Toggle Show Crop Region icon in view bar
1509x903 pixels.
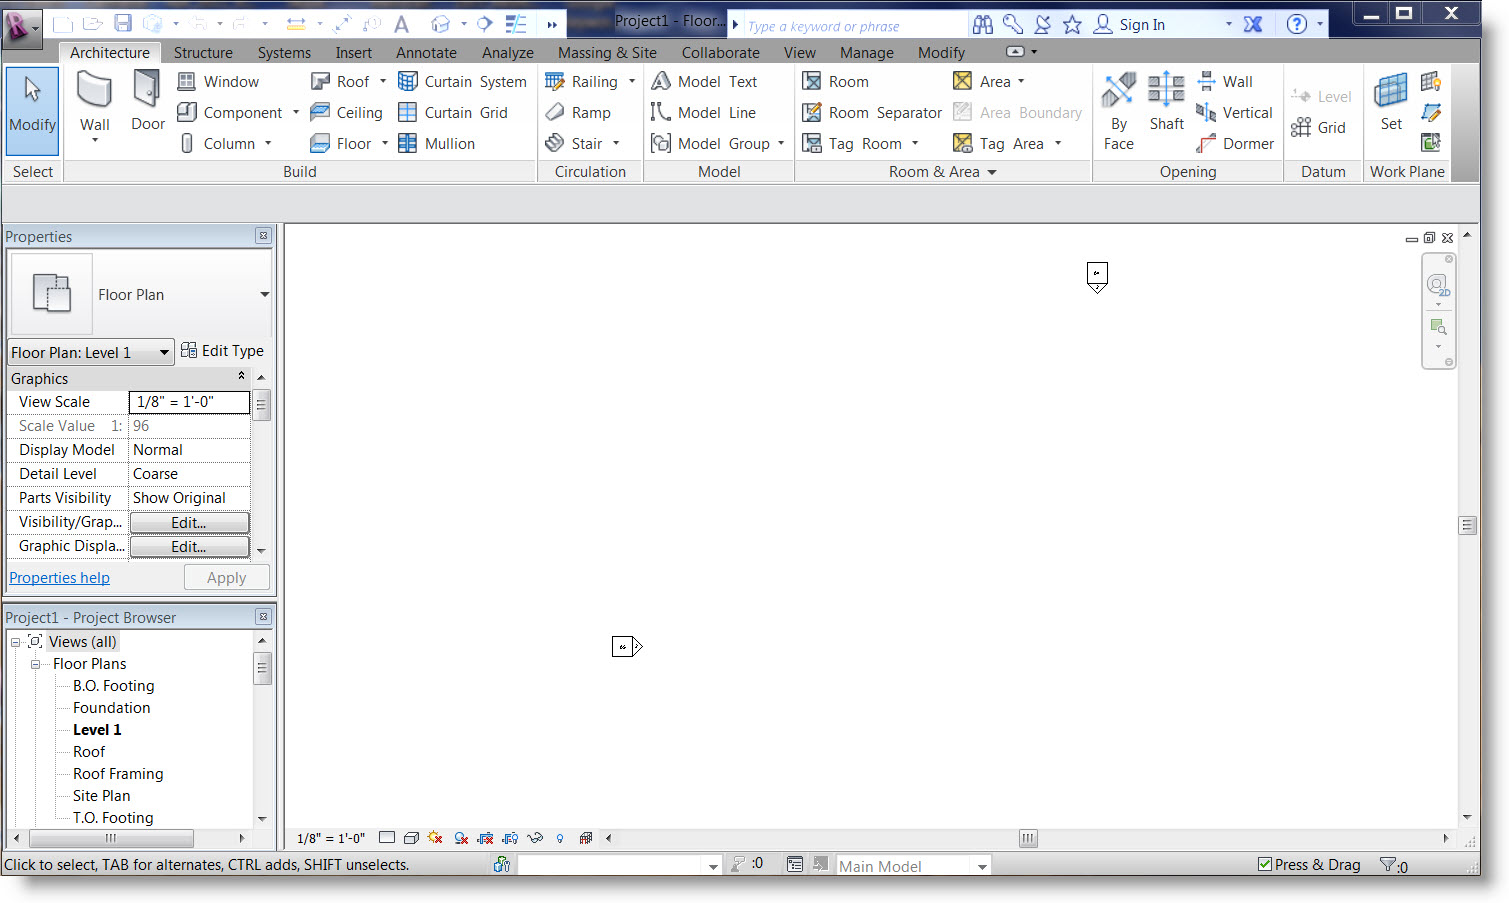pos(510,838)
